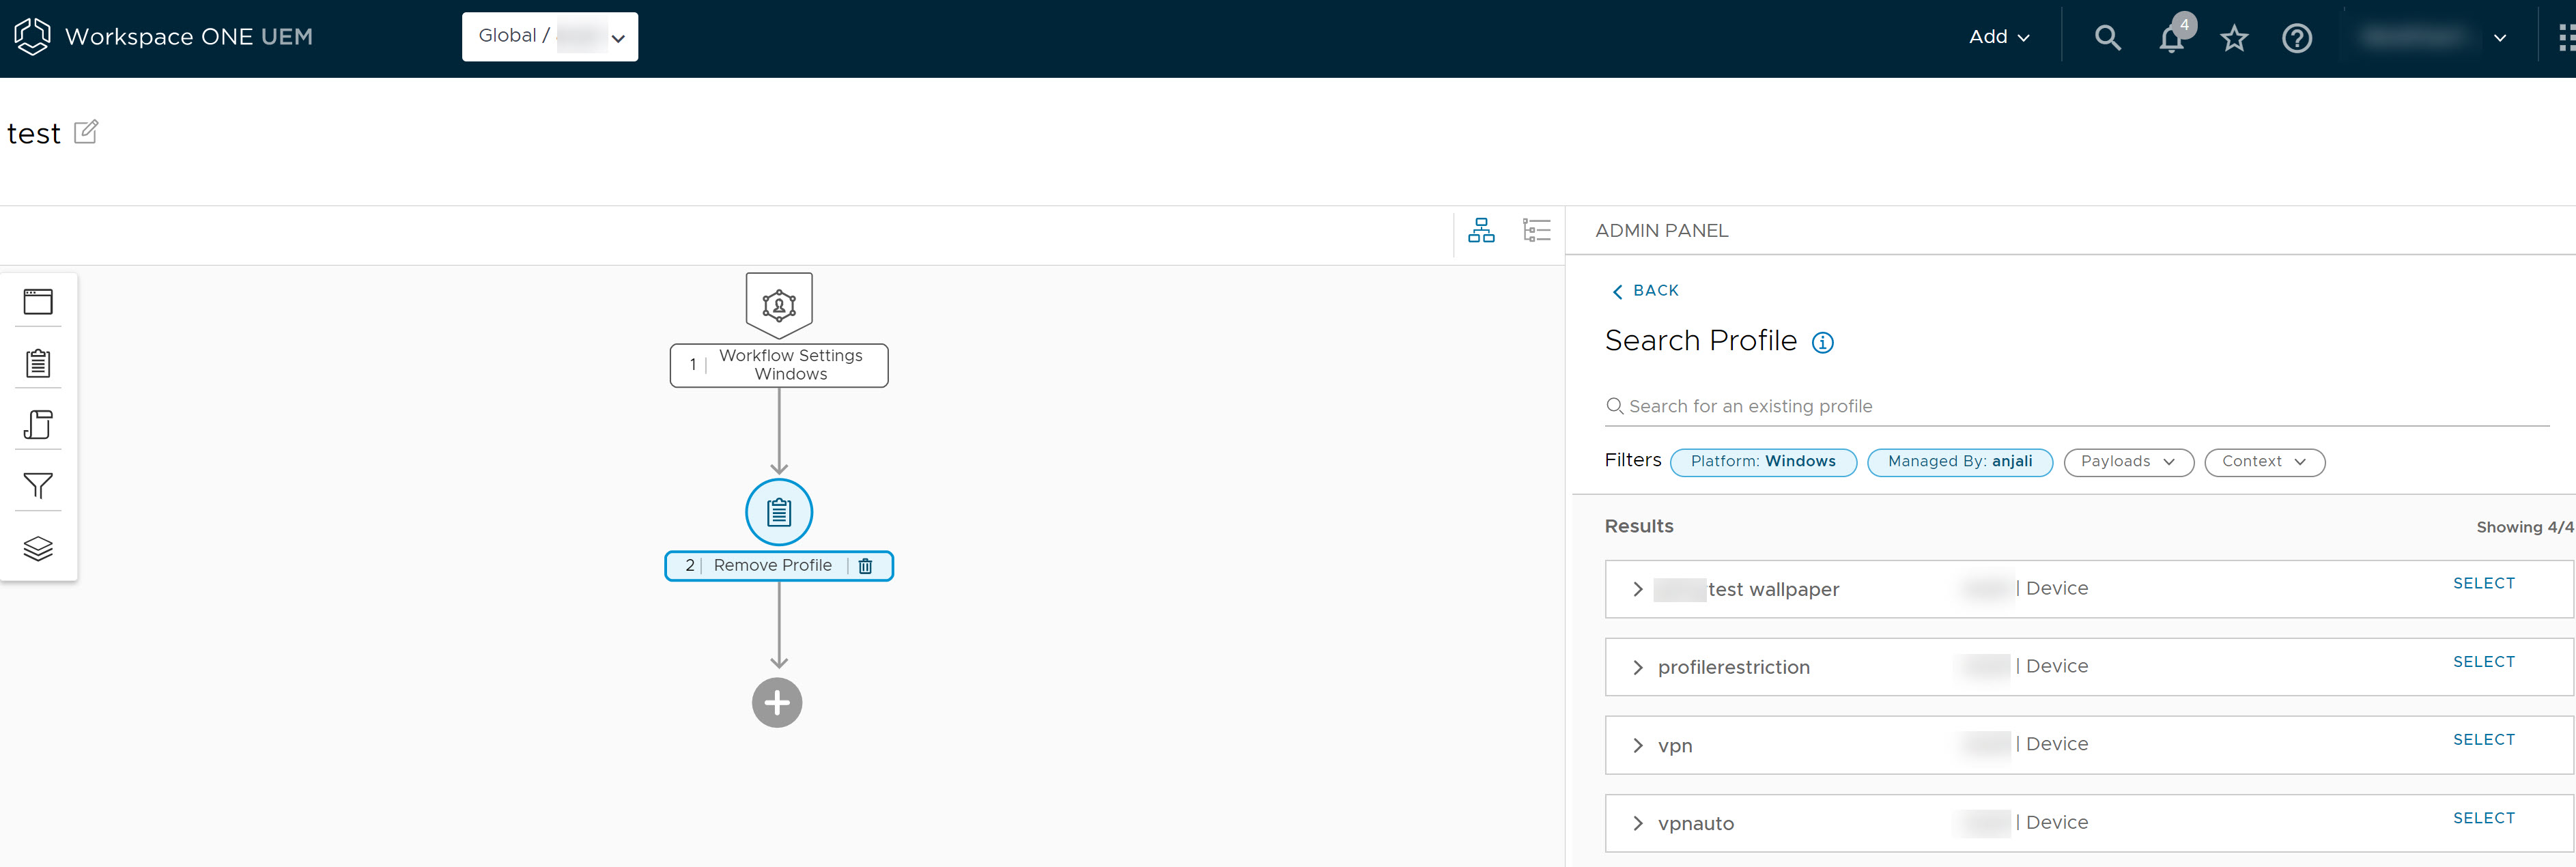
Task: Select the vpn profile
Action: pos(2483,740)
